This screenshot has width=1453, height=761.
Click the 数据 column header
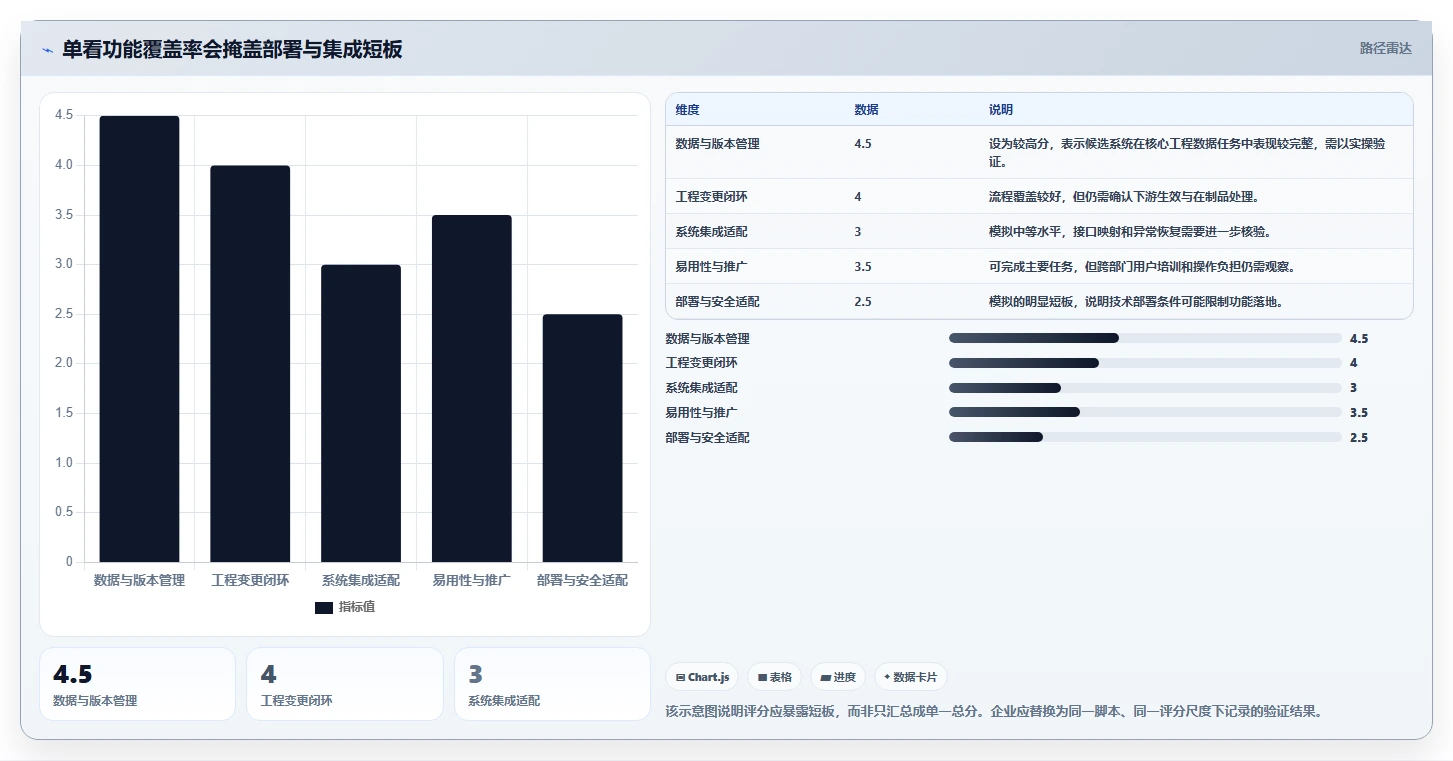click(x=866, y=110)
